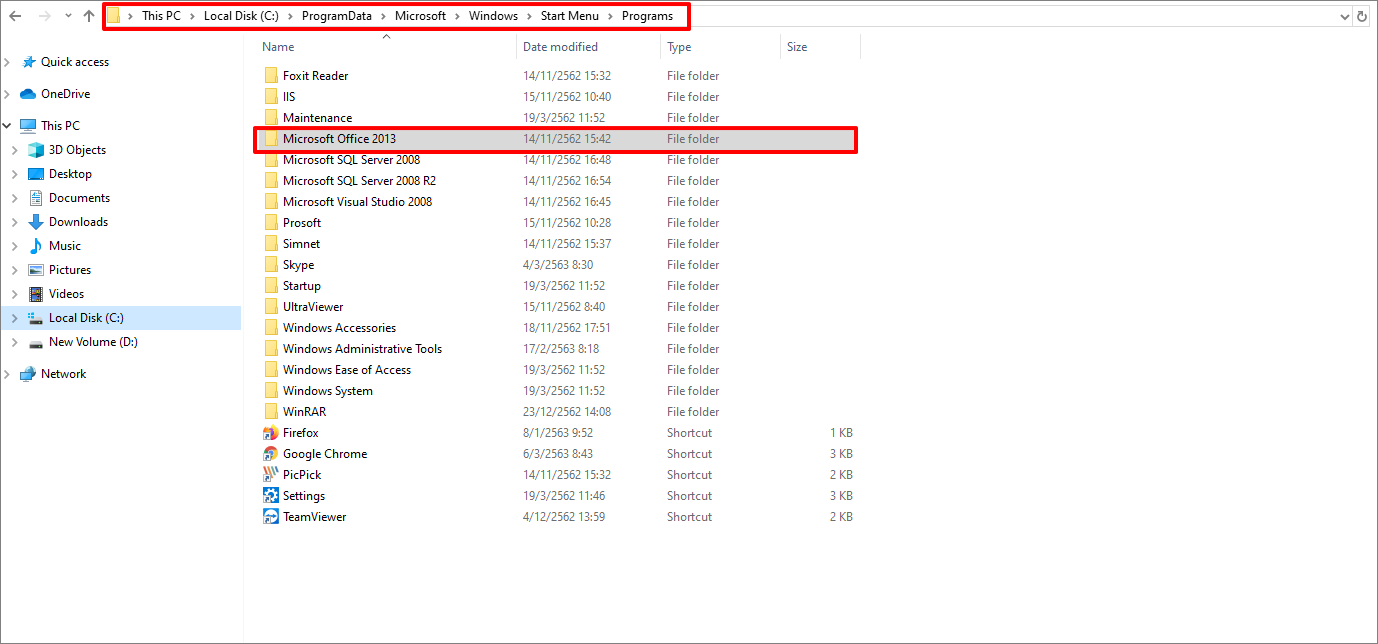Viewport: 1378px width, 644px height.
Task: Expand the New Volume (D:) tree node
Action: tap(15, 342)
